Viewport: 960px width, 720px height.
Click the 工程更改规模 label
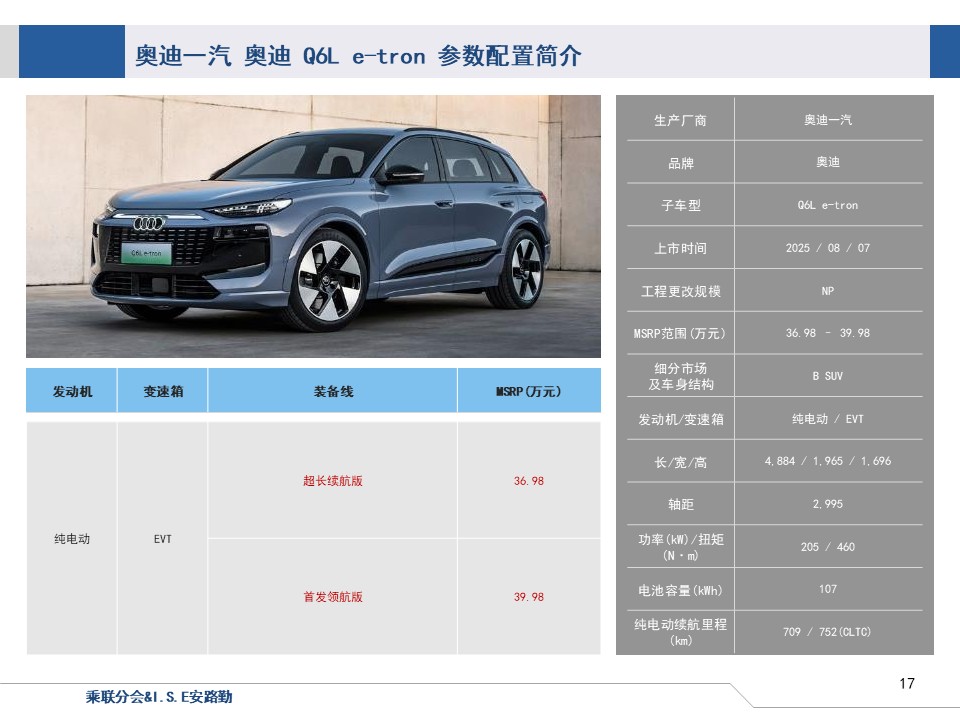coord(680,291)
